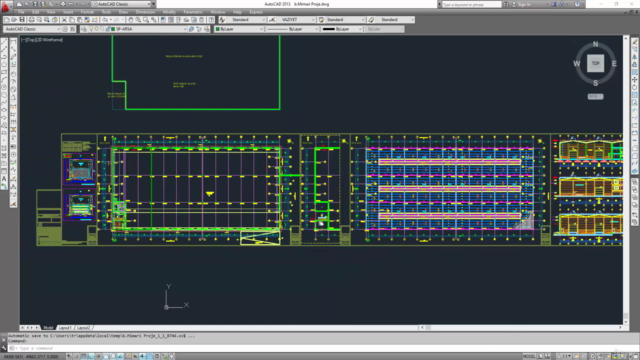The image size is (640, 360).
Task: Expand the SP-ARSA layer dropdown
Action: click(x=184, y=29)
